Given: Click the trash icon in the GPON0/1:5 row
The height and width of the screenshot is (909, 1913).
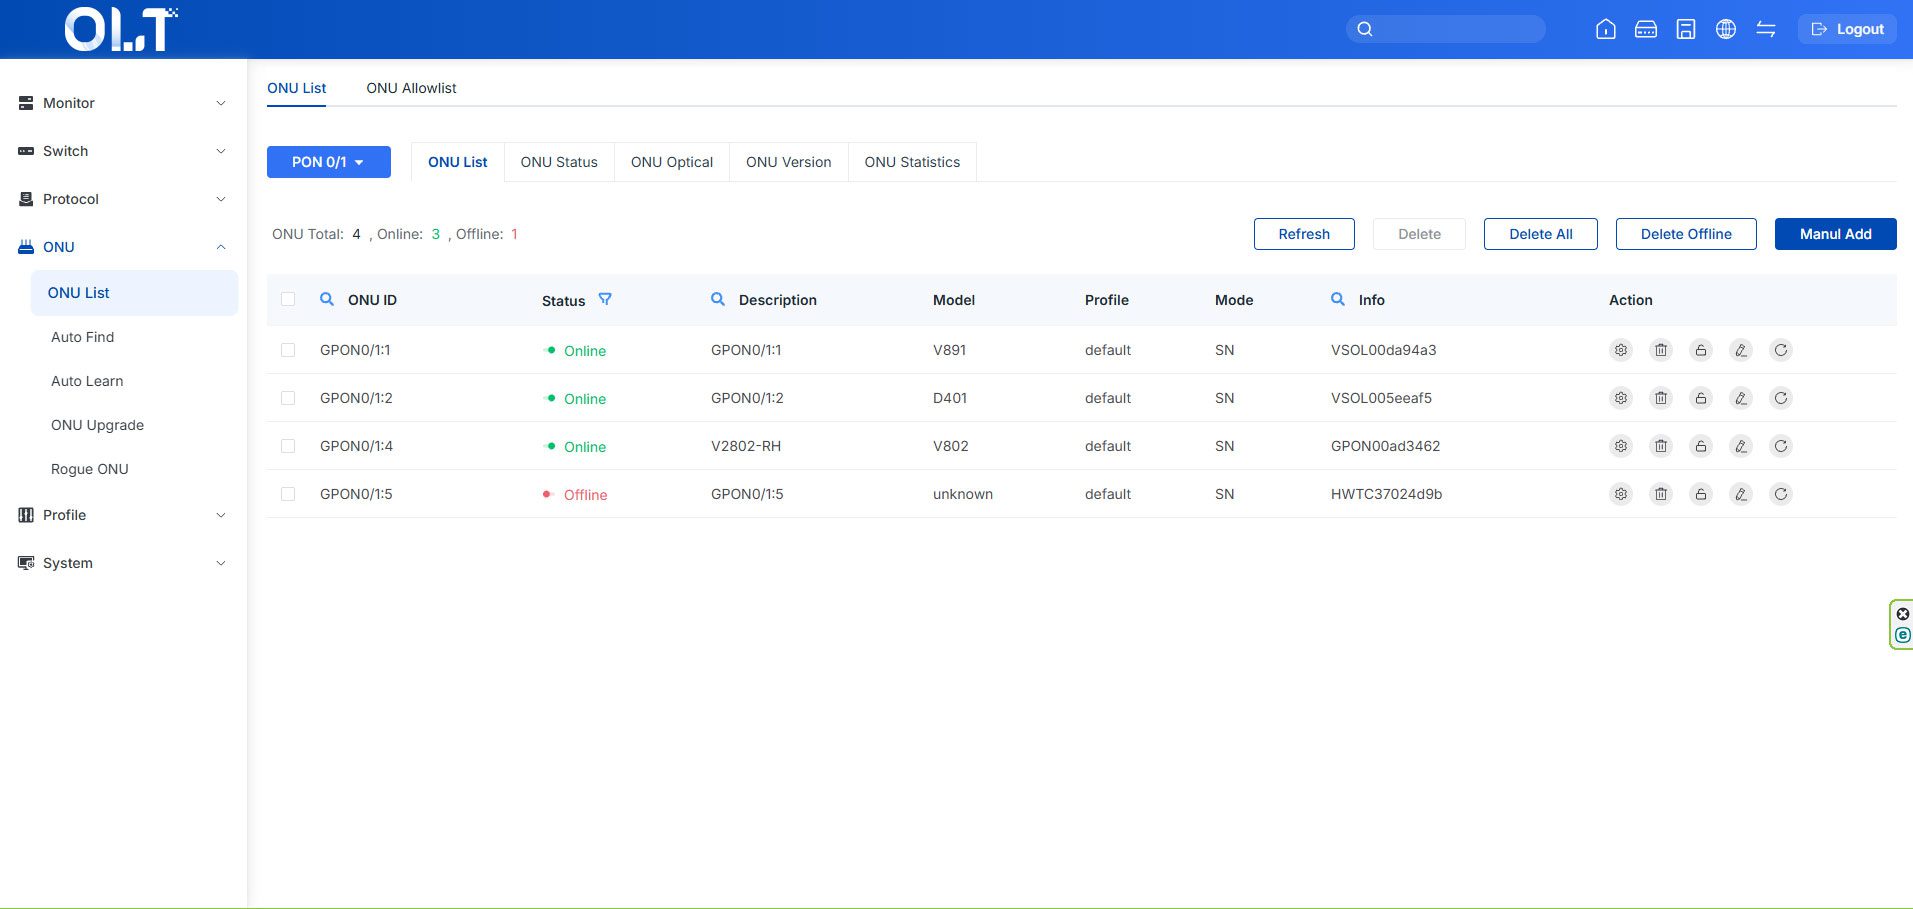Looking at the screenshot, I should tap(1661, 494).
